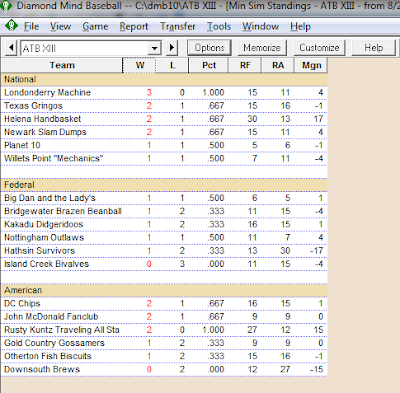Viewport: 400px width, 393px height.
Task: Select the Bridgewater Brazen Beanball row
Action: point(164,211)
